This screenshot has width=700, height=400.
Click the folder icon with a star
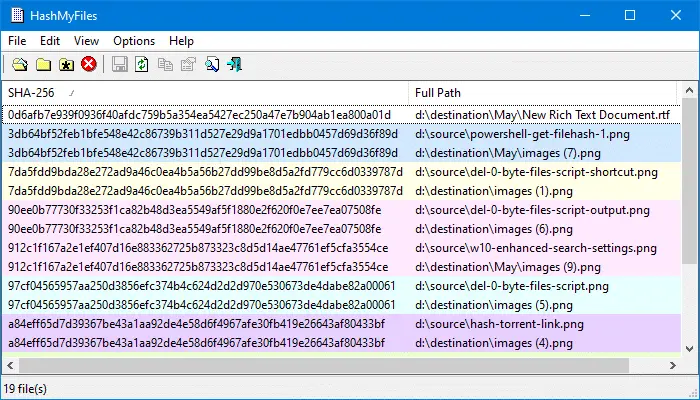67,64
